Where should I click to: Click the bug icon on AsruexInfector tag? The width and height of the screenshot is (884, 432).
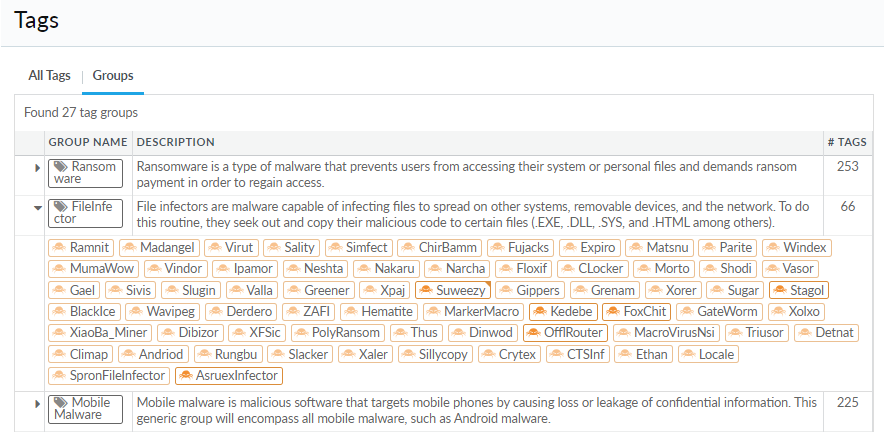(x=186, y=376)
